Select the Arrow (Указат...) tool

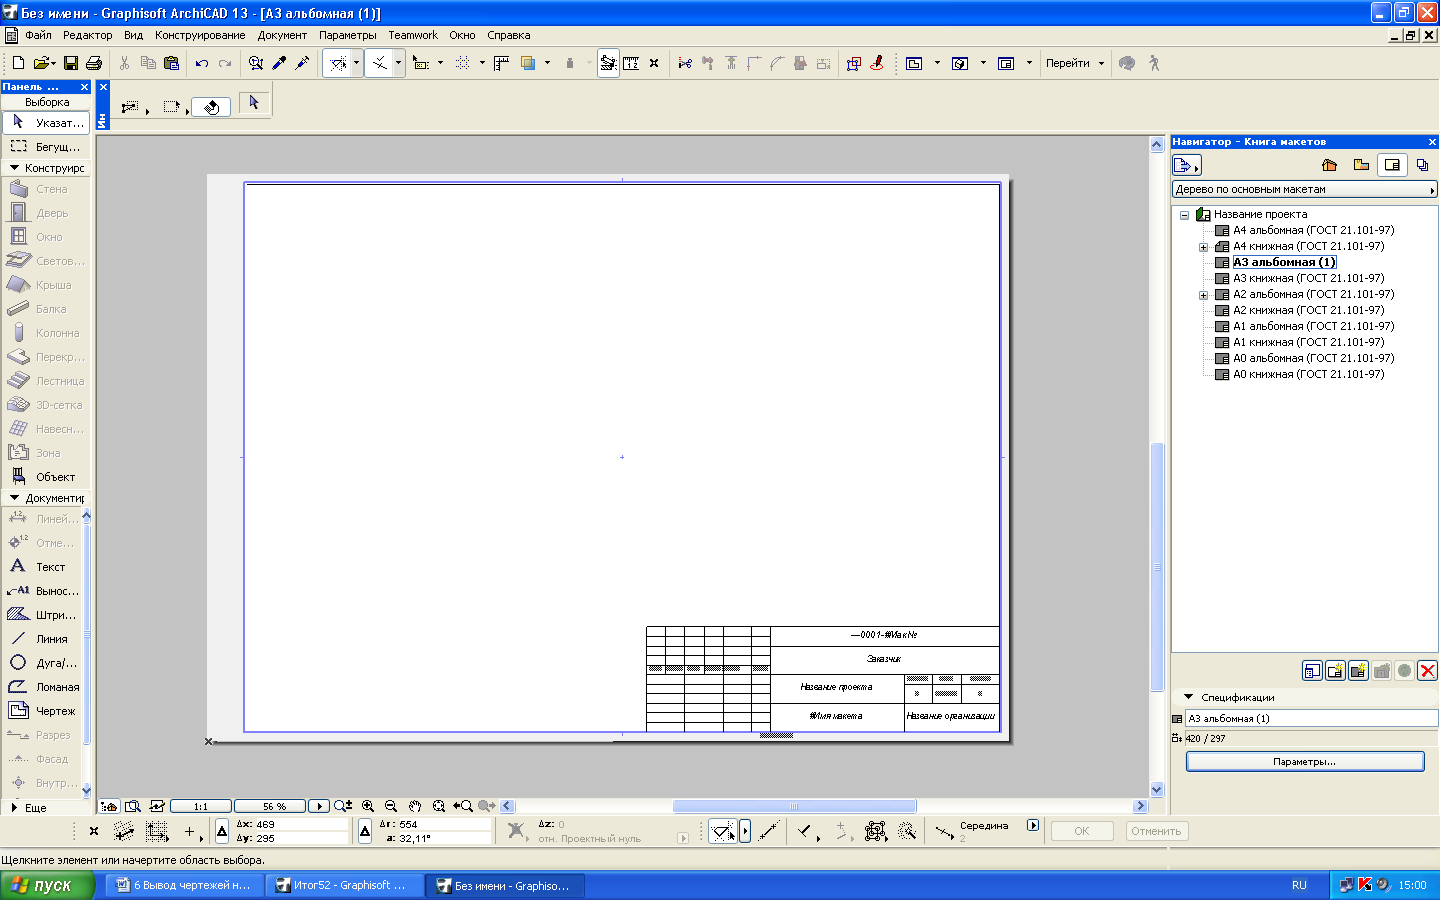(x=46, y=122)
